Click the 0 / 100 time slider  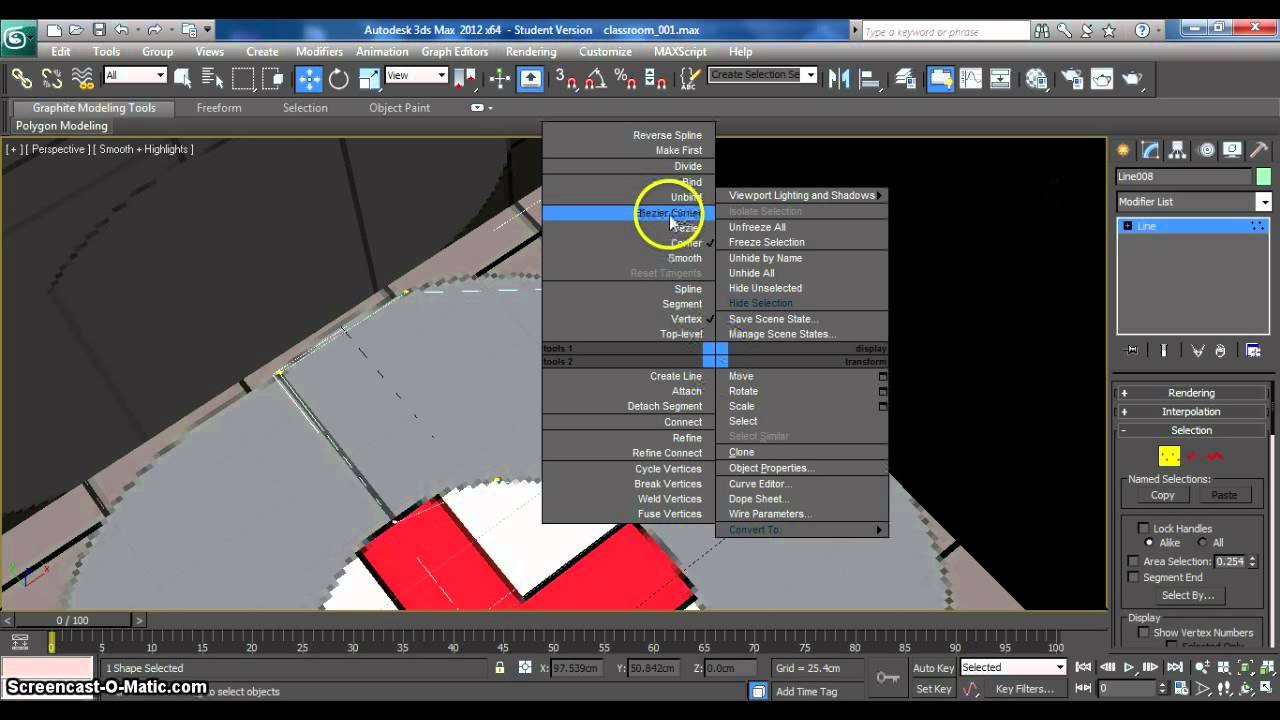click(x=72, y=620)
